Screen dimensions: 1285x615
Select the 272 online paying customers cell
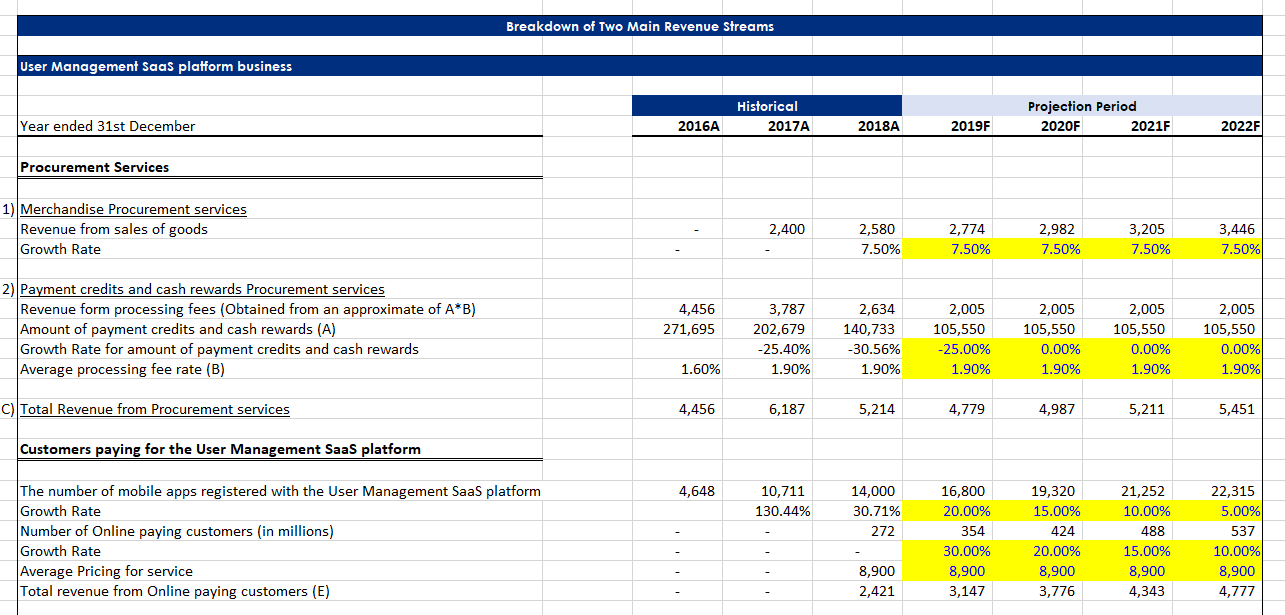click(883, 531)
